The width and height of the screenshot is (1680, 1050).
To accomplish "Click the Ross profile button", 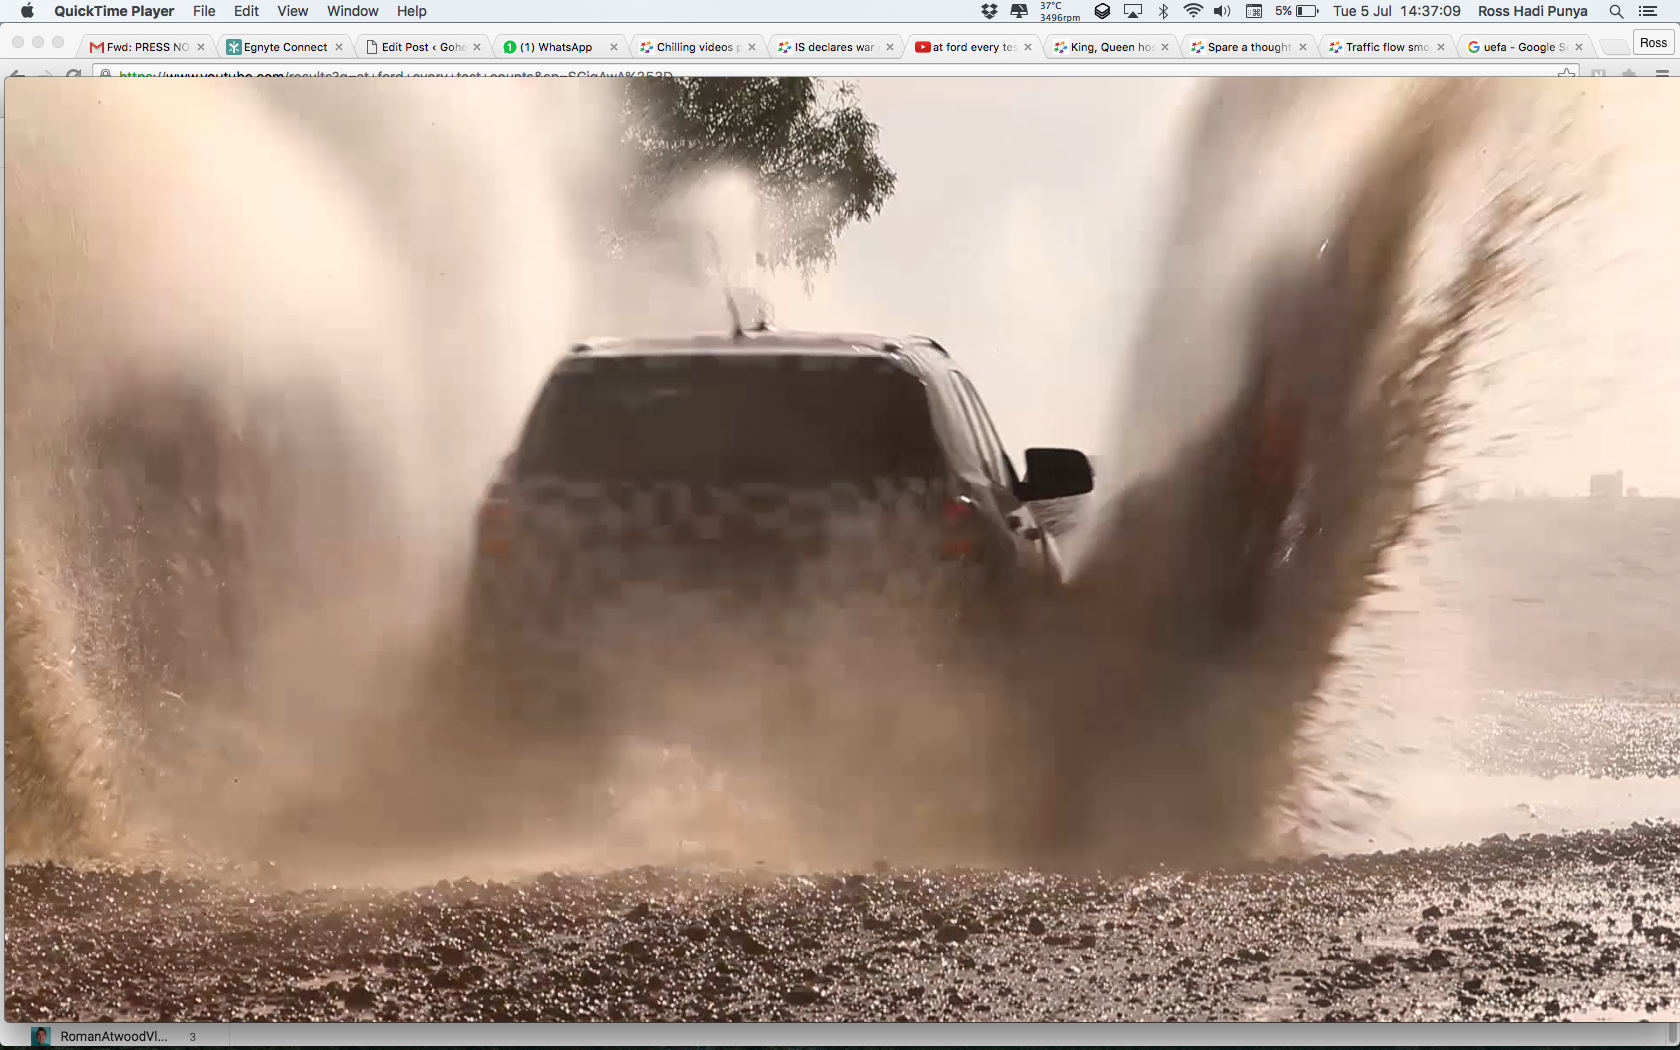I will coord(1653,43).
